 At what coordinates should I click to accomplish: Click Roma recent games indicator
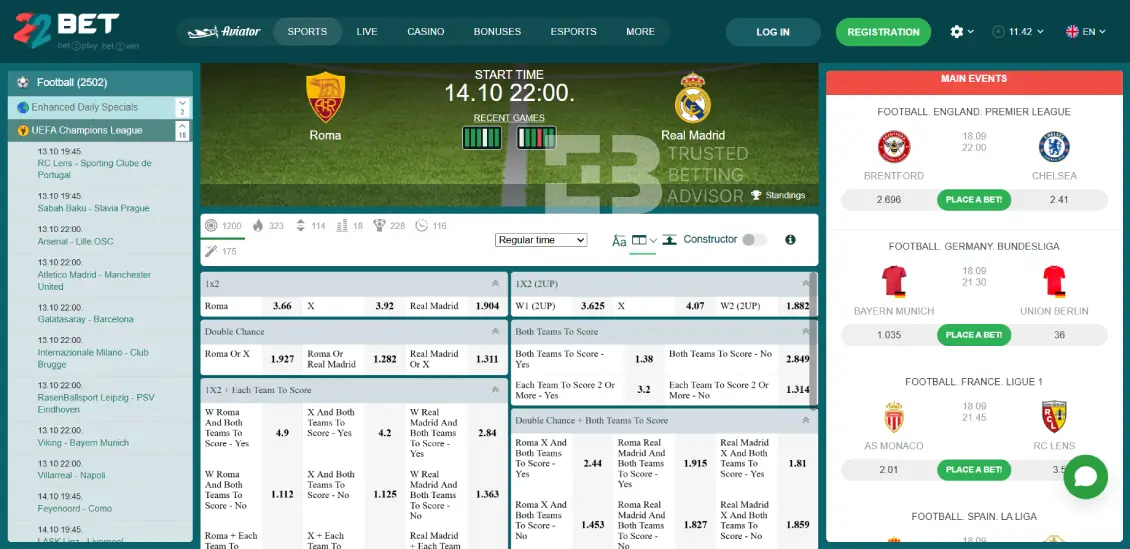(x=482, y=138)
